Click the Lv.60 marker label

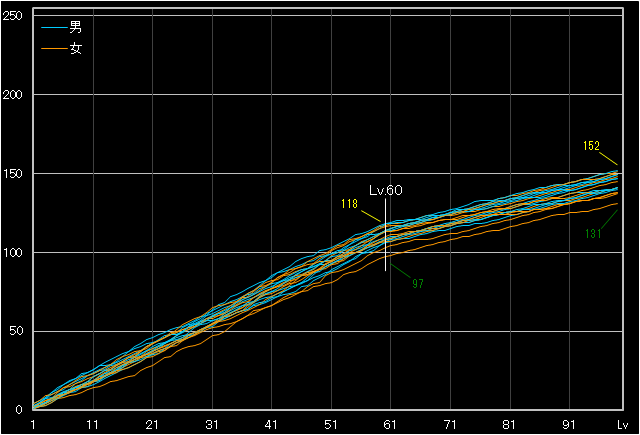point(386,190)
